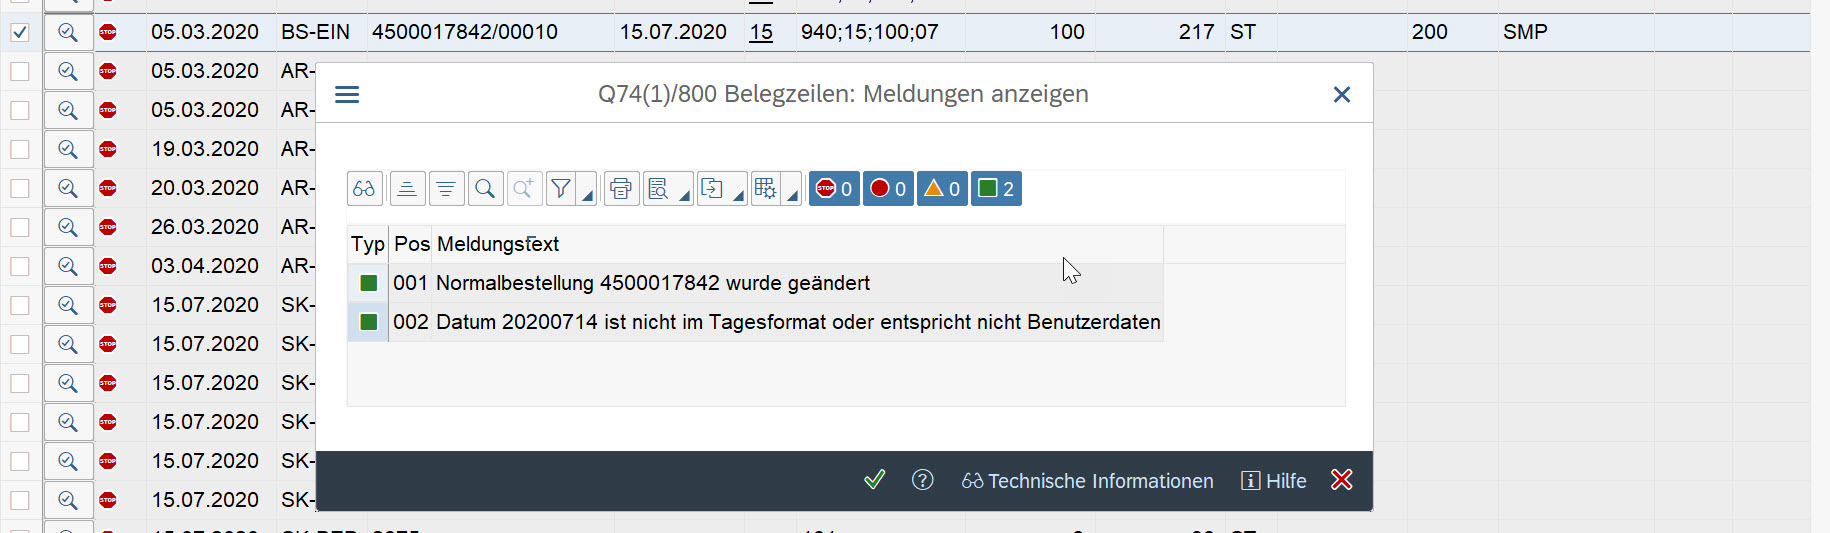Open the Find search icon in toolbar
This screenshot has height=533, width=1830.
(485, 189)
